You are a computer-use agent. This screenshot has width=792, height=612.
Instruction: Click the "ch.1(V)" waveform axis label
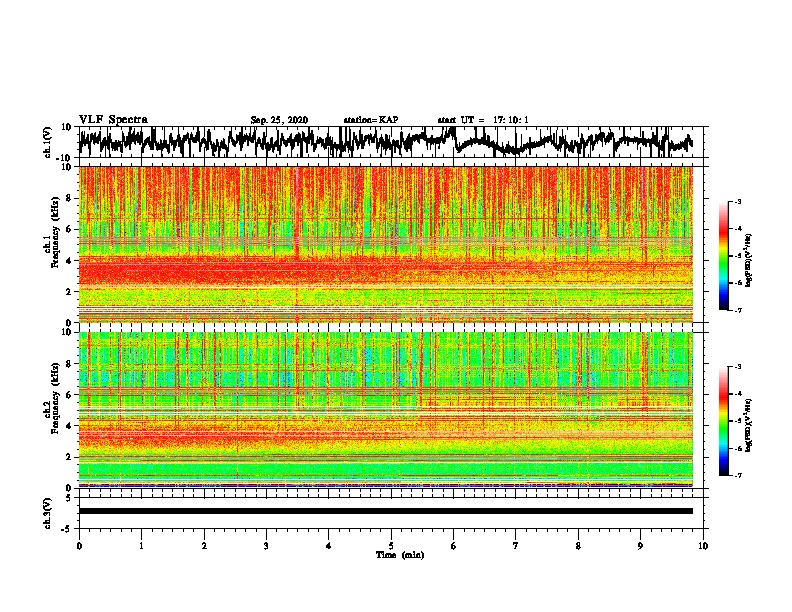pyautogui.click(x=49, y=142)
